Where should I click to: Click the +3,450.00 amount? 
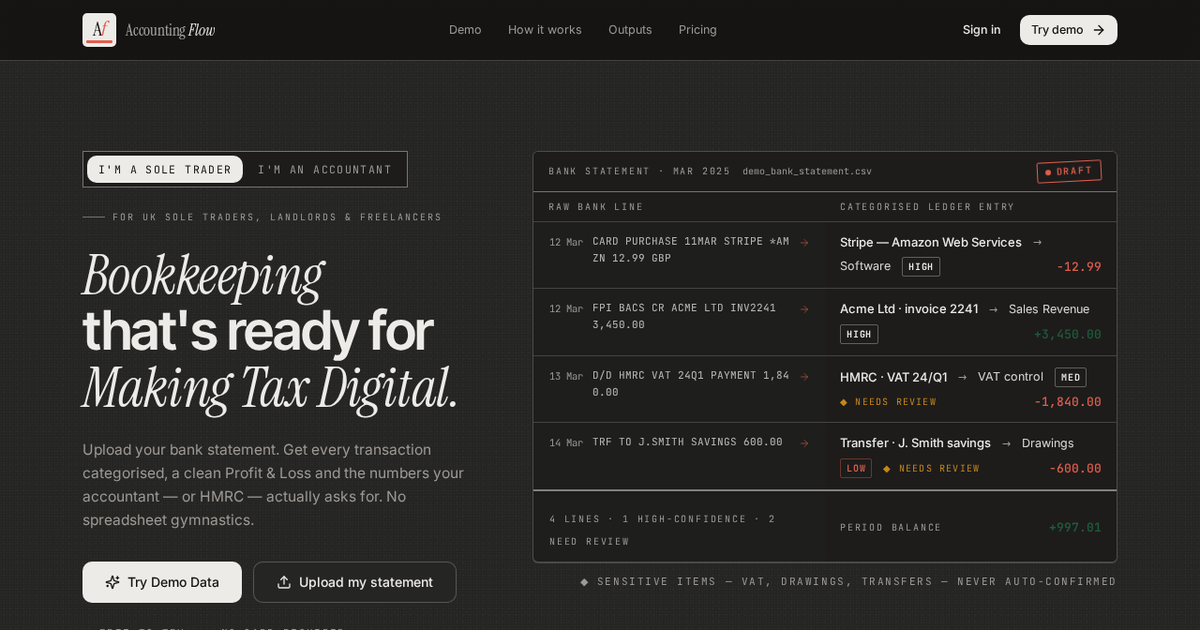click(1067, 334)
